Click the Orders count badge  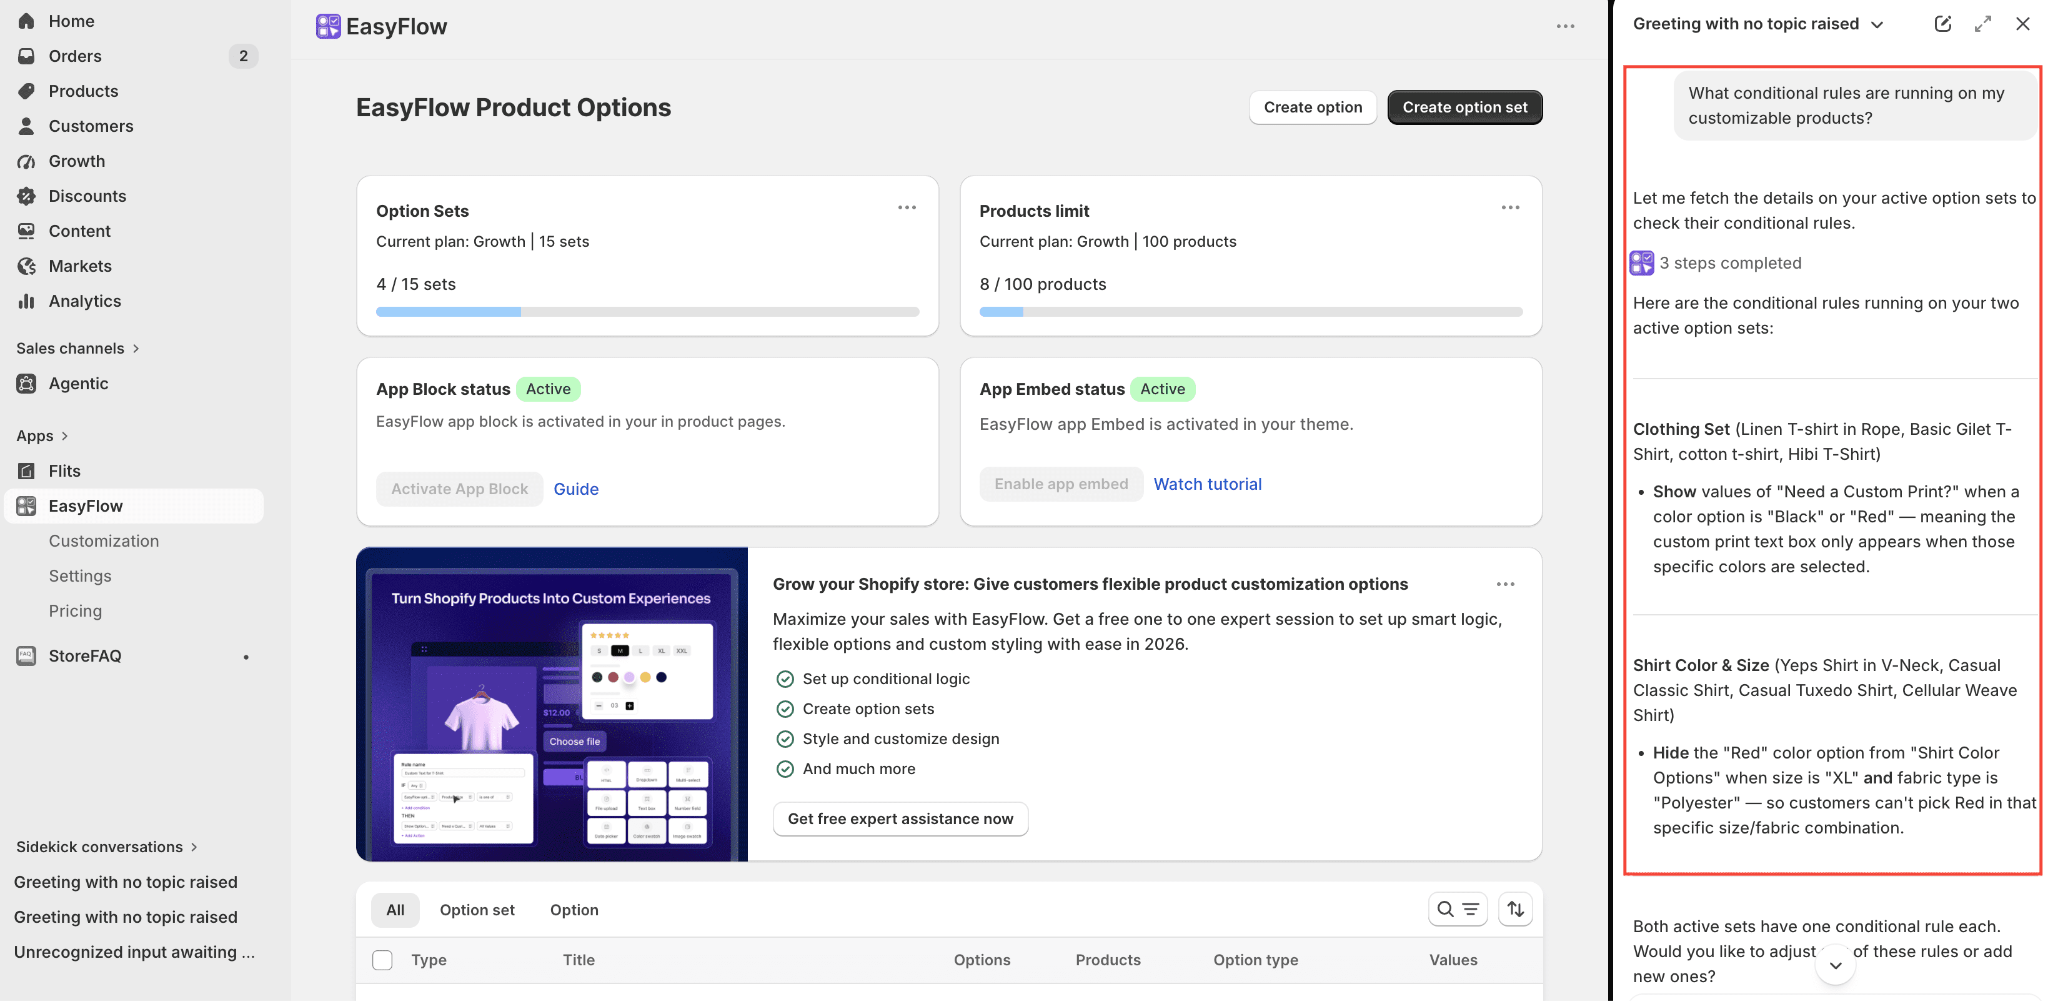pyautogui.click(x=243, y=56)
